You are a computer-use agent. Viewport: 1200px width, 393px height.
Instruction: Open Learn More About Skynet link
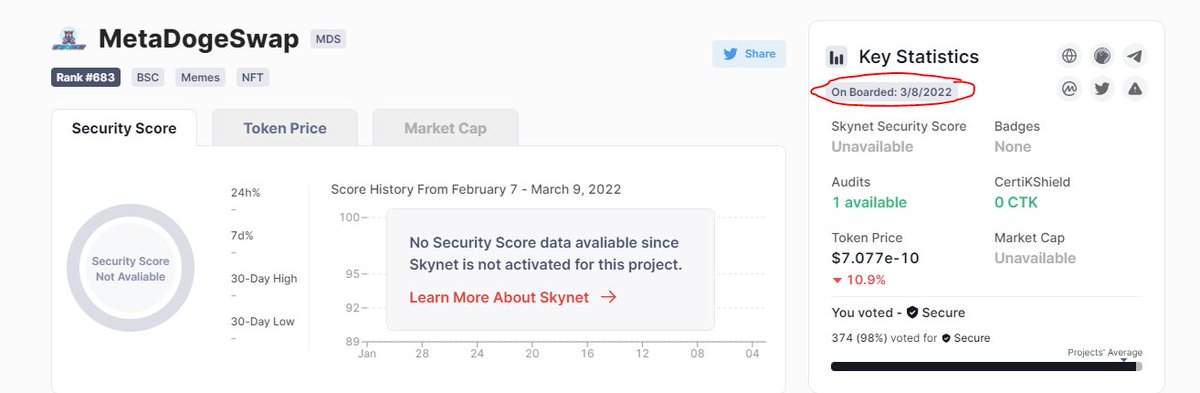pos(513,297)
